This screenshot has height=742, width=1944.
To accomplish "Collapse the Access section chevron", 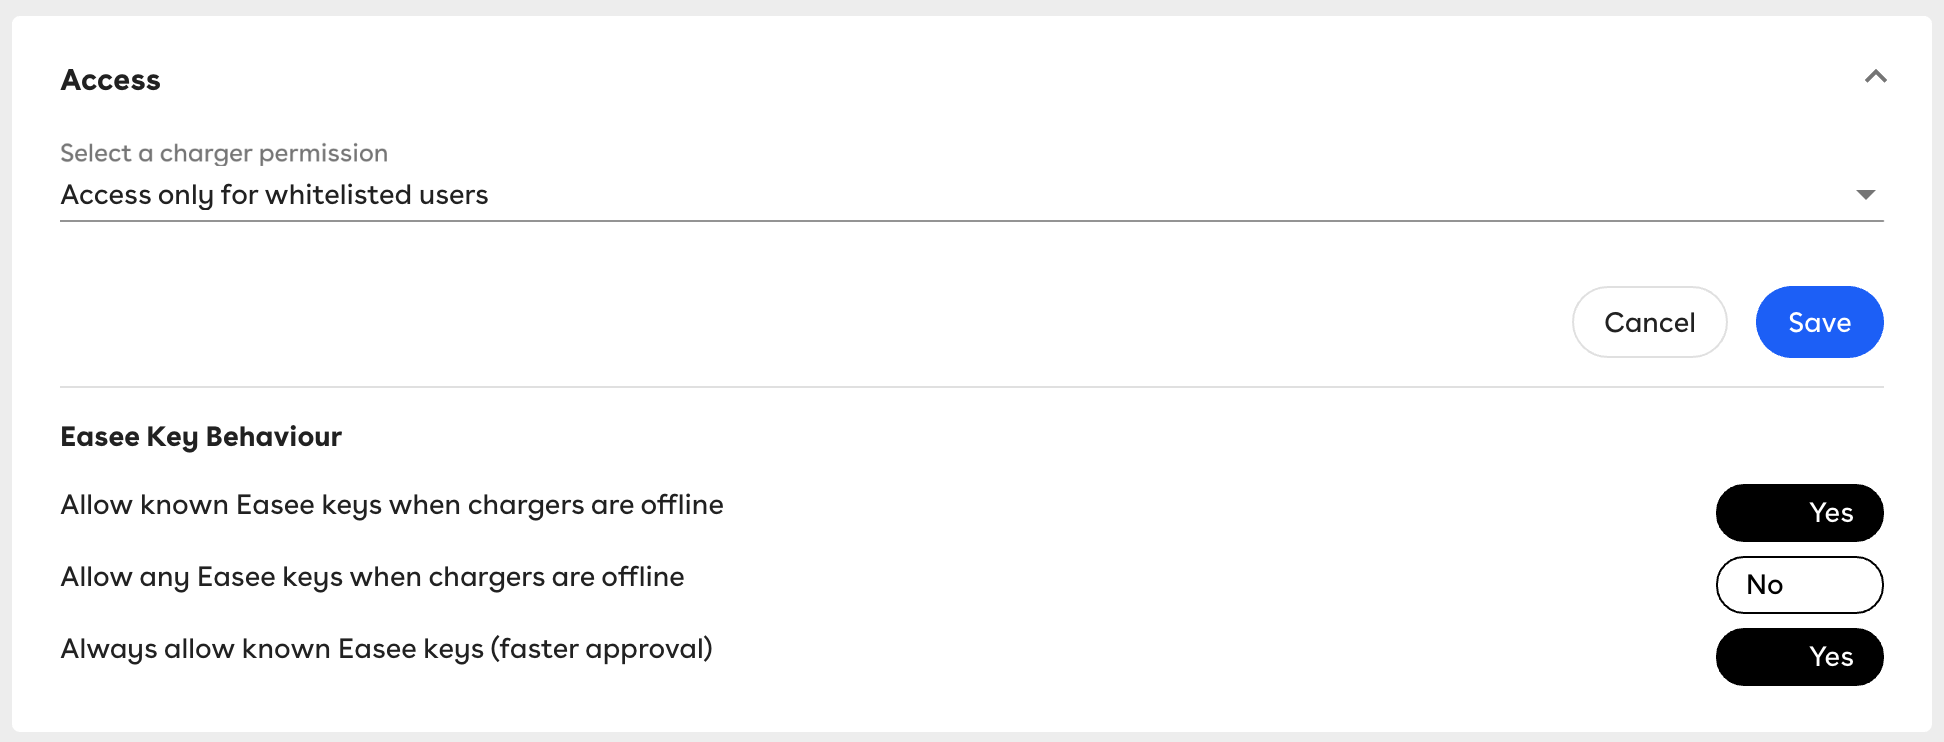I will pos(1875,77).
